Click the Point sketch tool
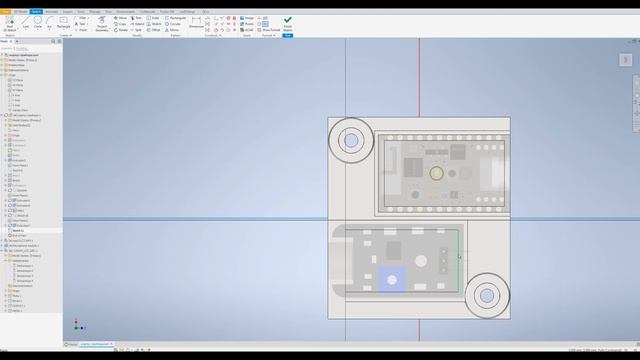The image size is (640, 360). 81,30
